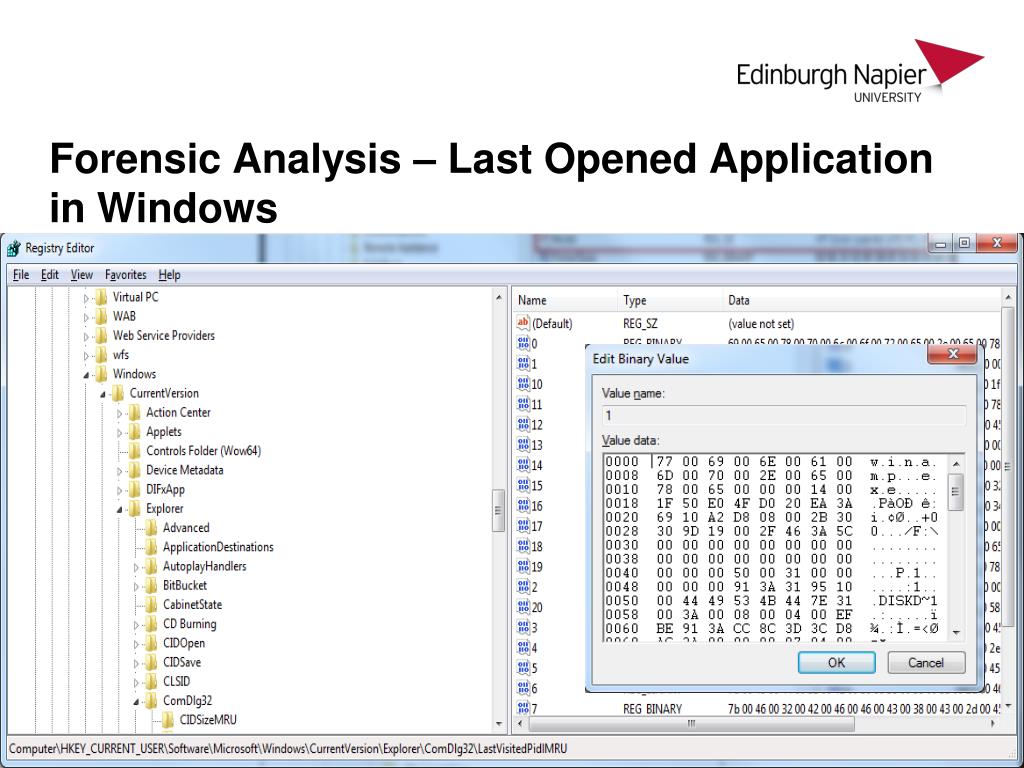Select the binary value icon named 19
This screenshot has height=768, width=1024.
coord(523,566)
